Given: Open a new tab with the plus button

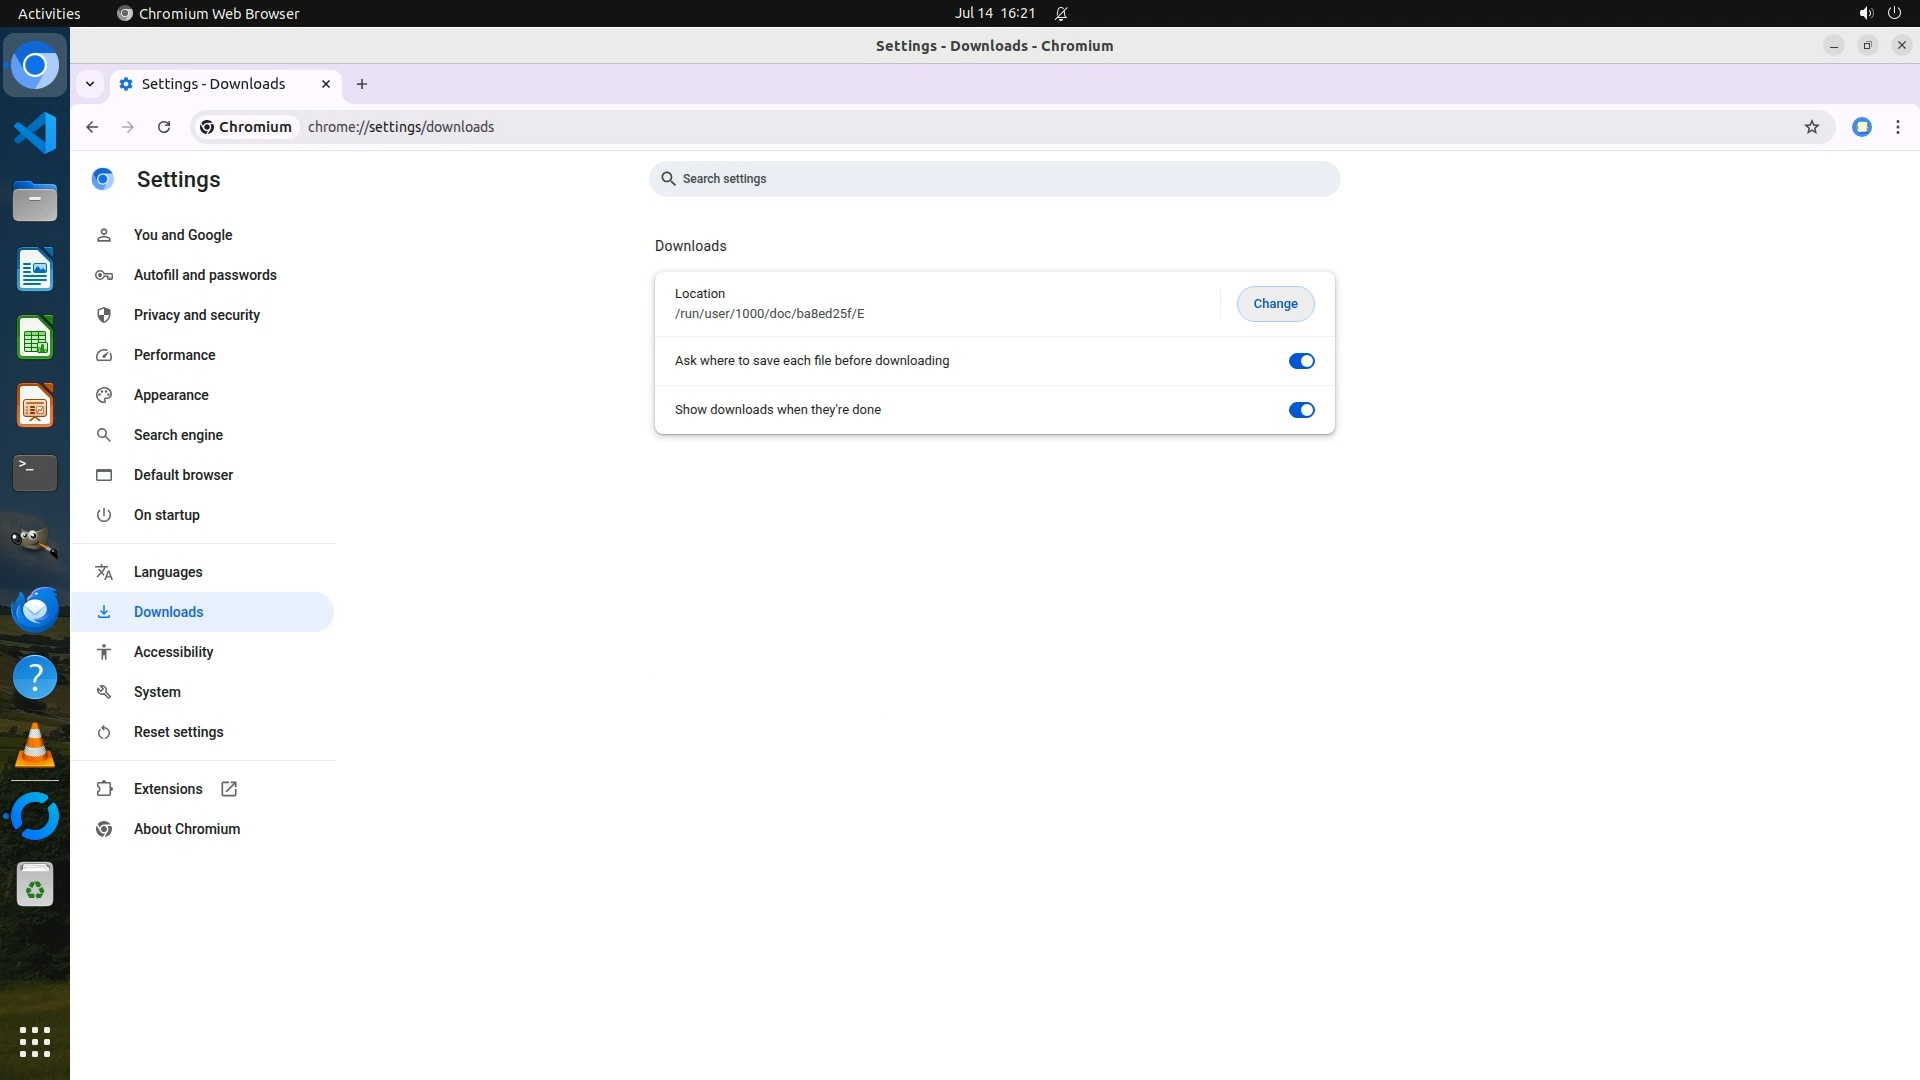Looking at the screenshot, I should (x=362, y=84).
